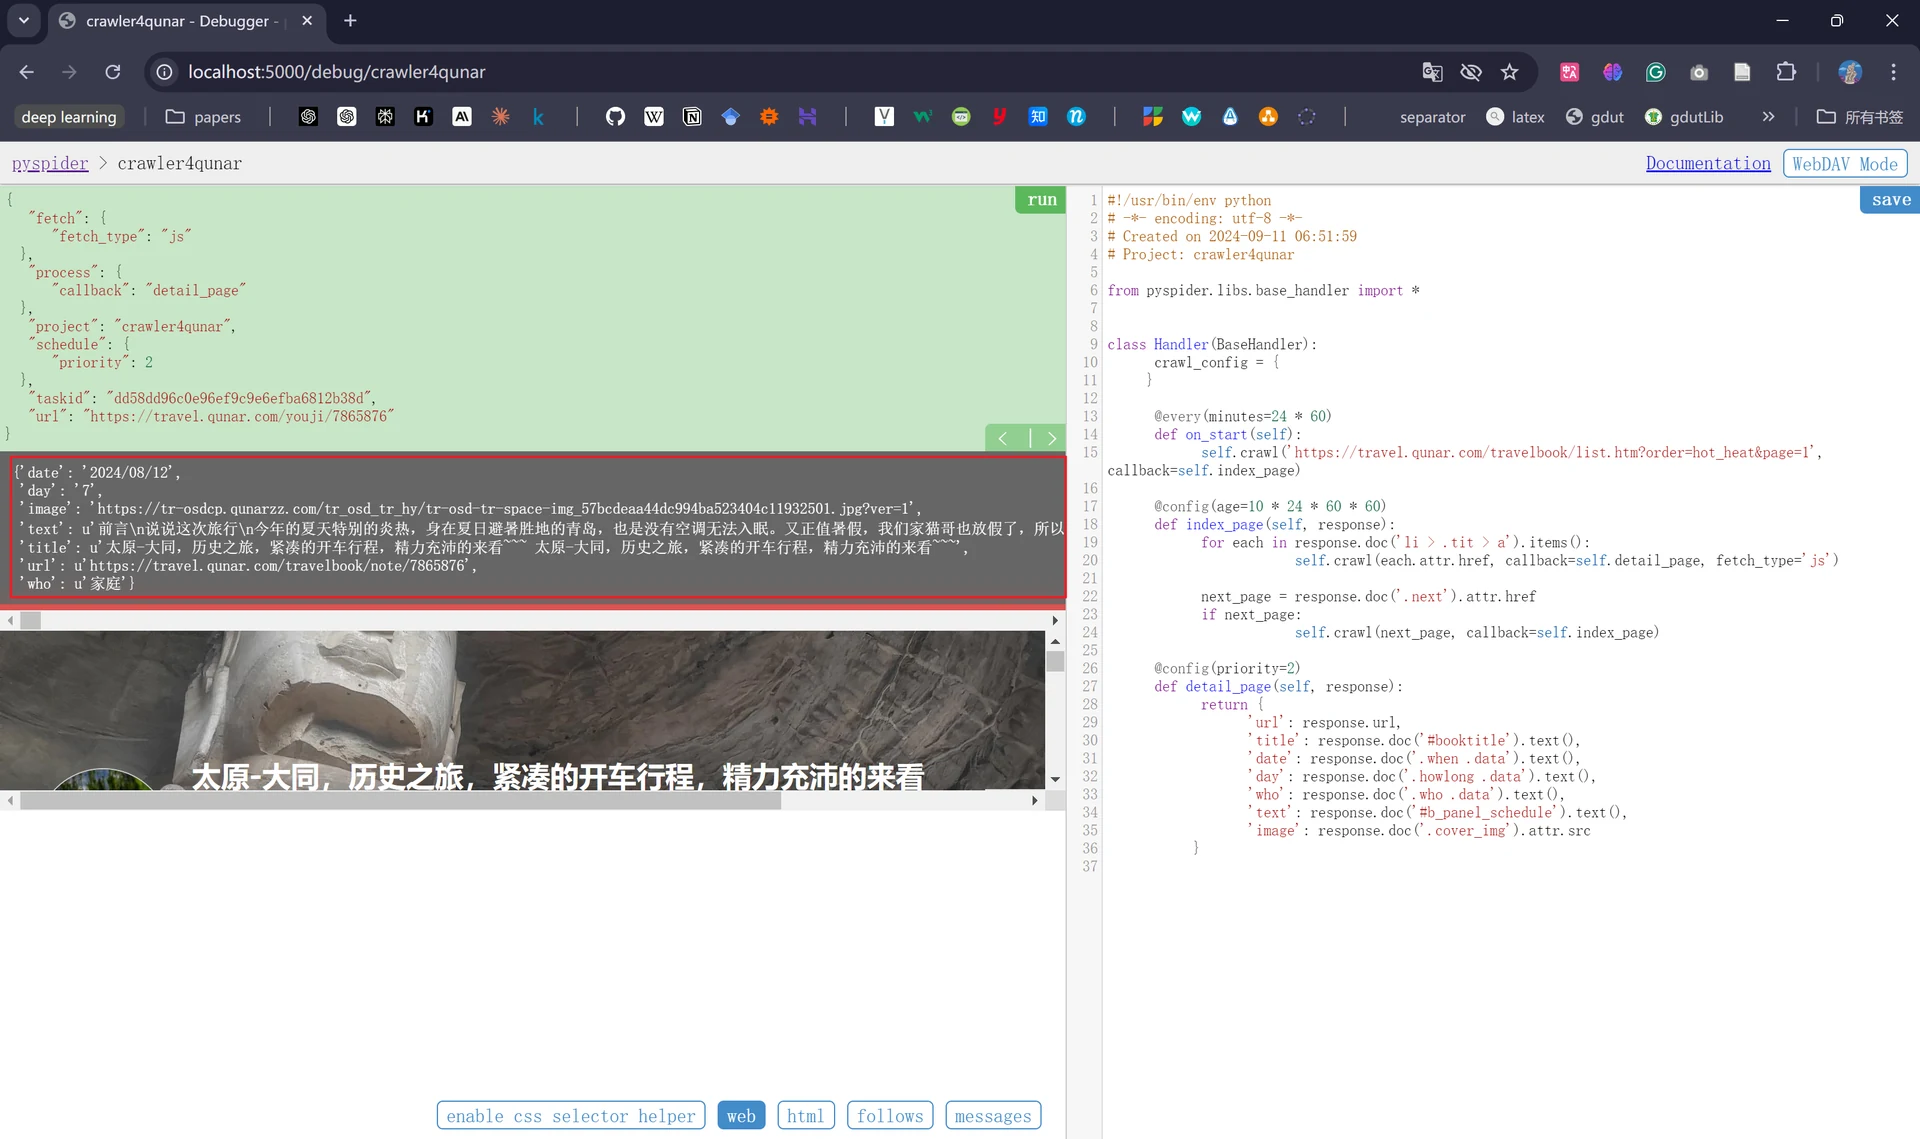Go to next task with right arrow
The height and width of the screenshot is (1139, 1920).
coord(1051,438)
